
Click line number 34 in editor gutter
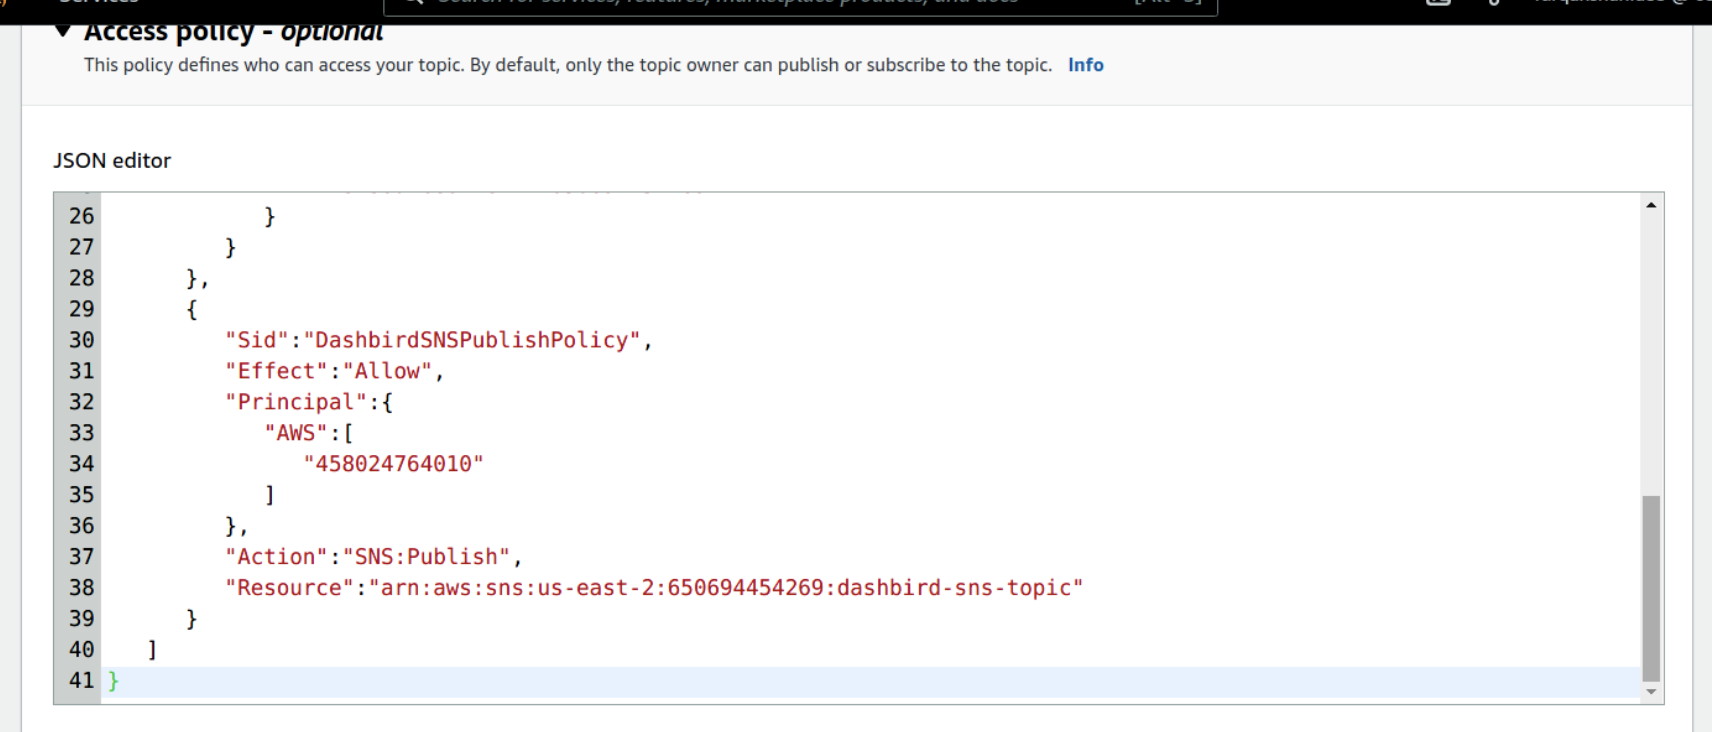tap(81, 464)
